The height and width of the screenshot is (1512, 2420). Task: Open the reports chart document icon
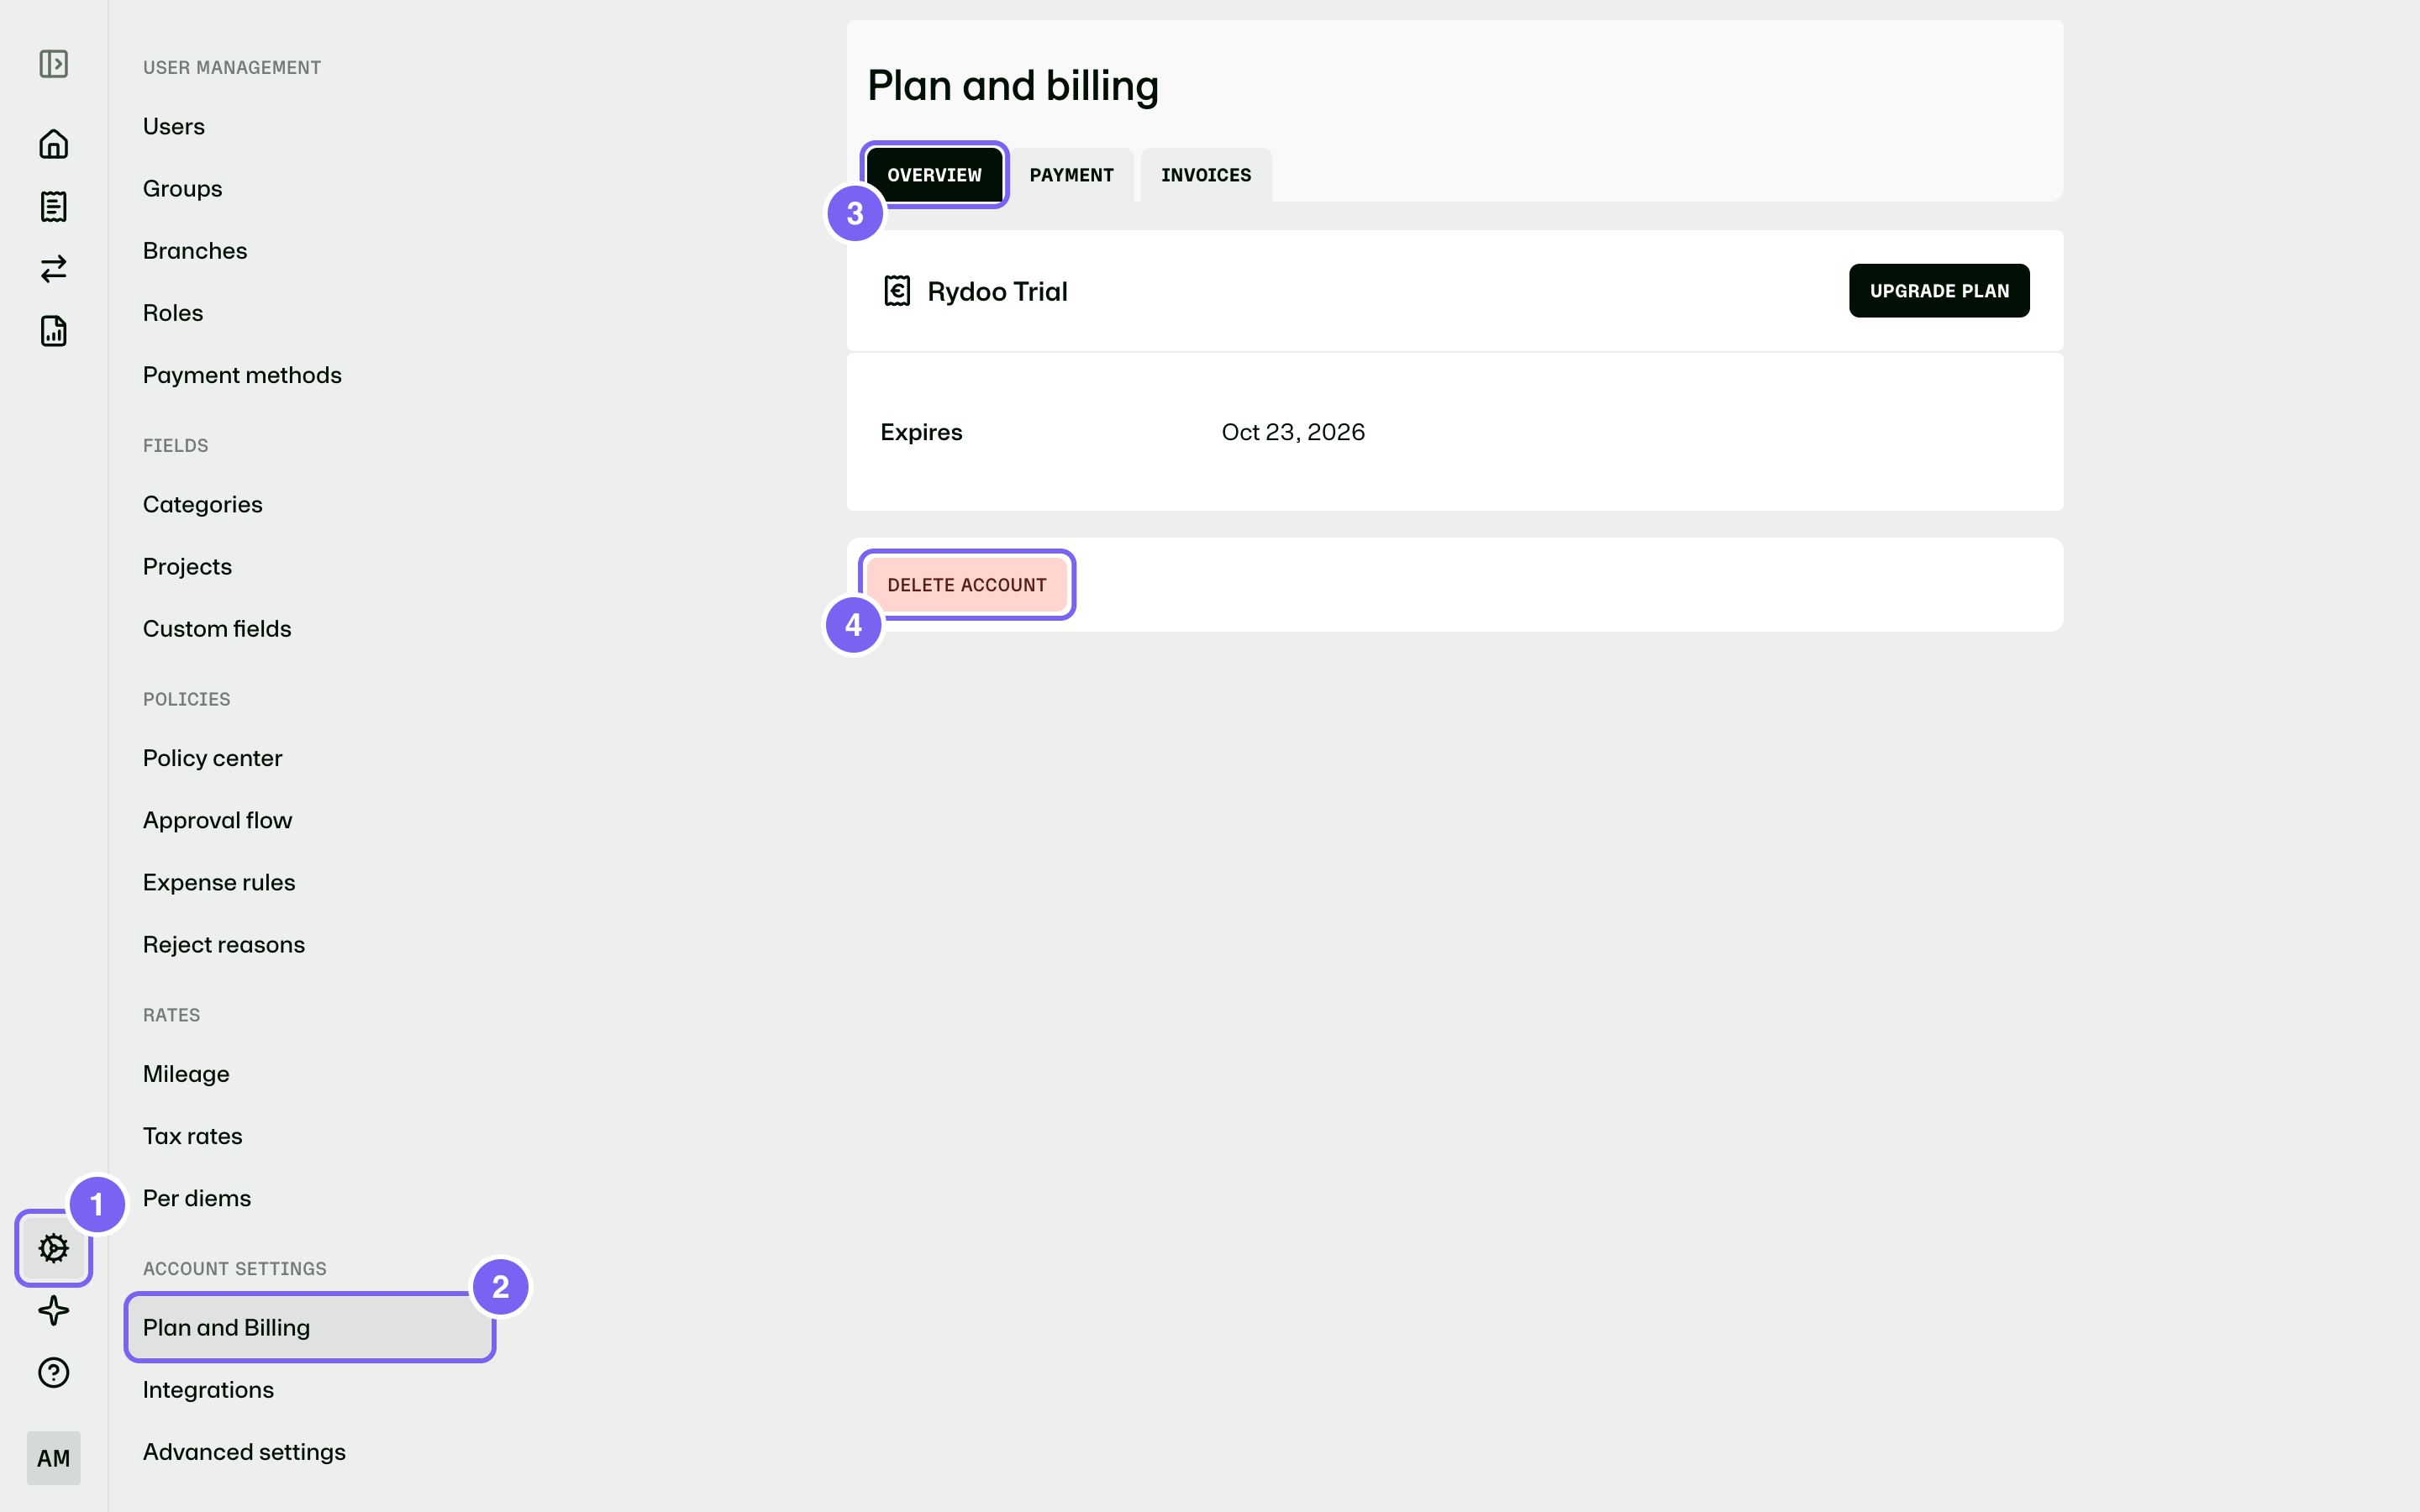pos(54,331)
